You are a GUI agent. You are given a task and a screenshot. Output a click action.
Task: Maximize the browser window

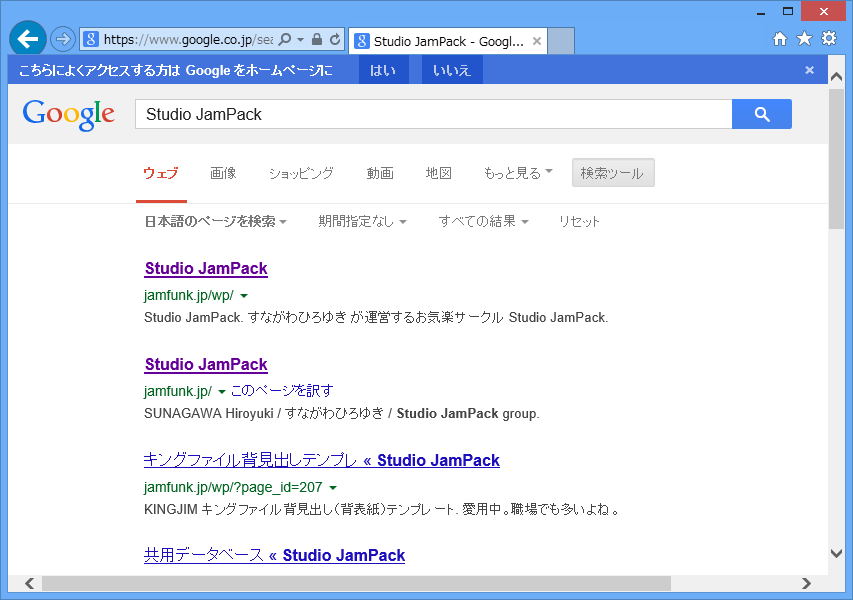(x=788, y=11)
